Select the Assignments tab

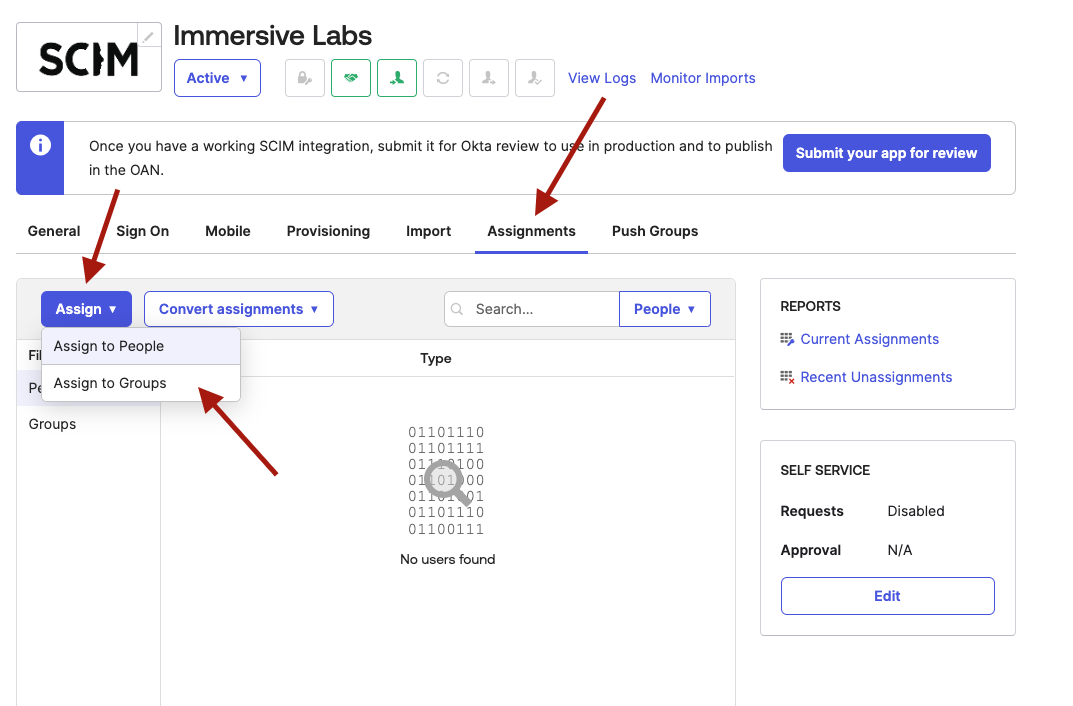532,231
